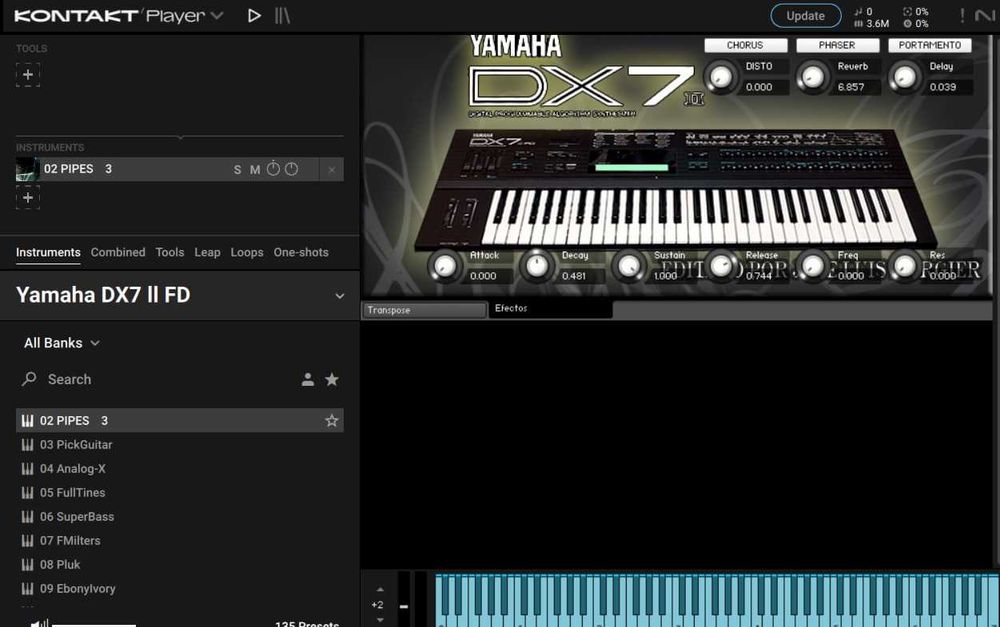Click the Release knob
This screenshot has height=627, width=1000.
[x=721, y=266]
